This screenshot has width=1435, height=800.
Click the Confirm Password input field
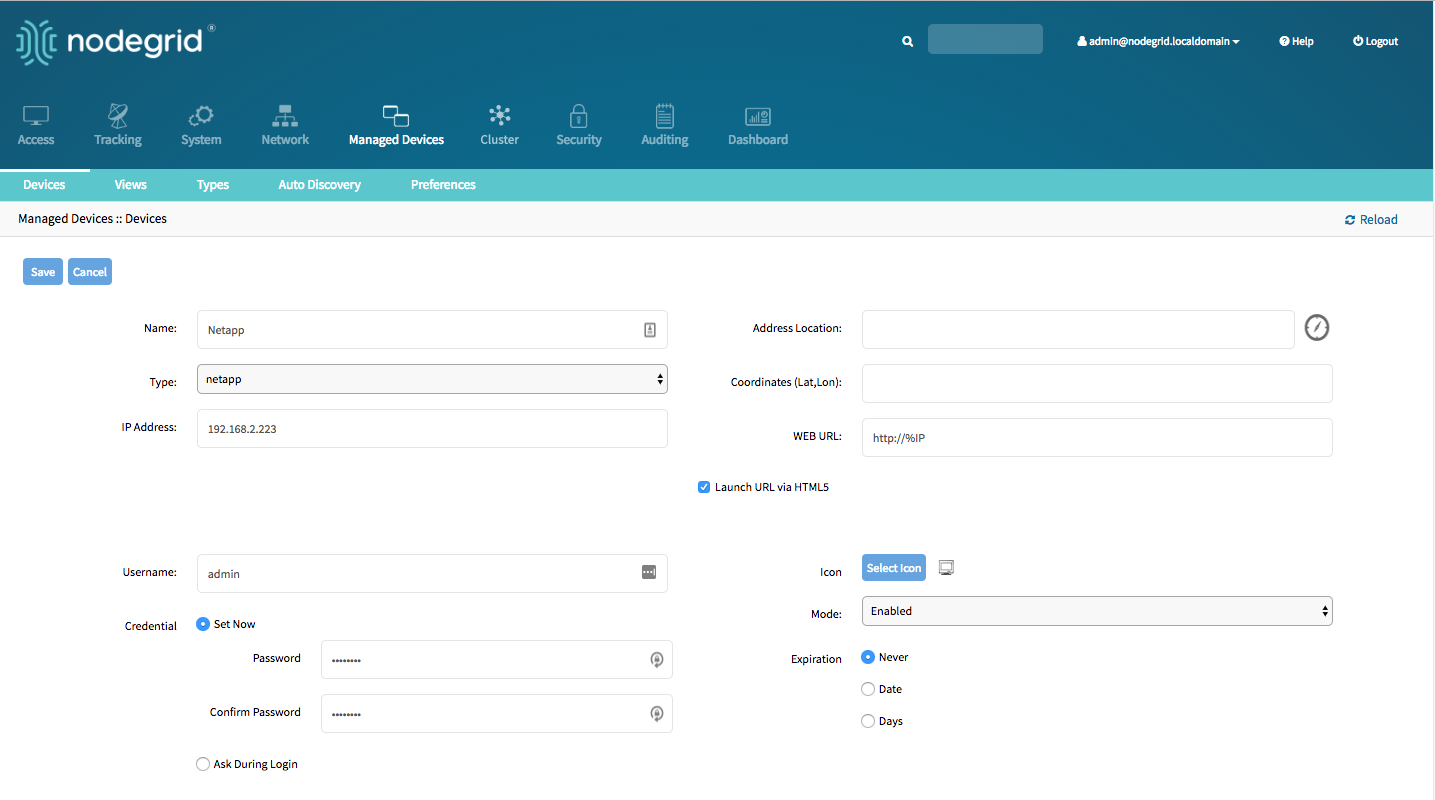tap(497, 713)
